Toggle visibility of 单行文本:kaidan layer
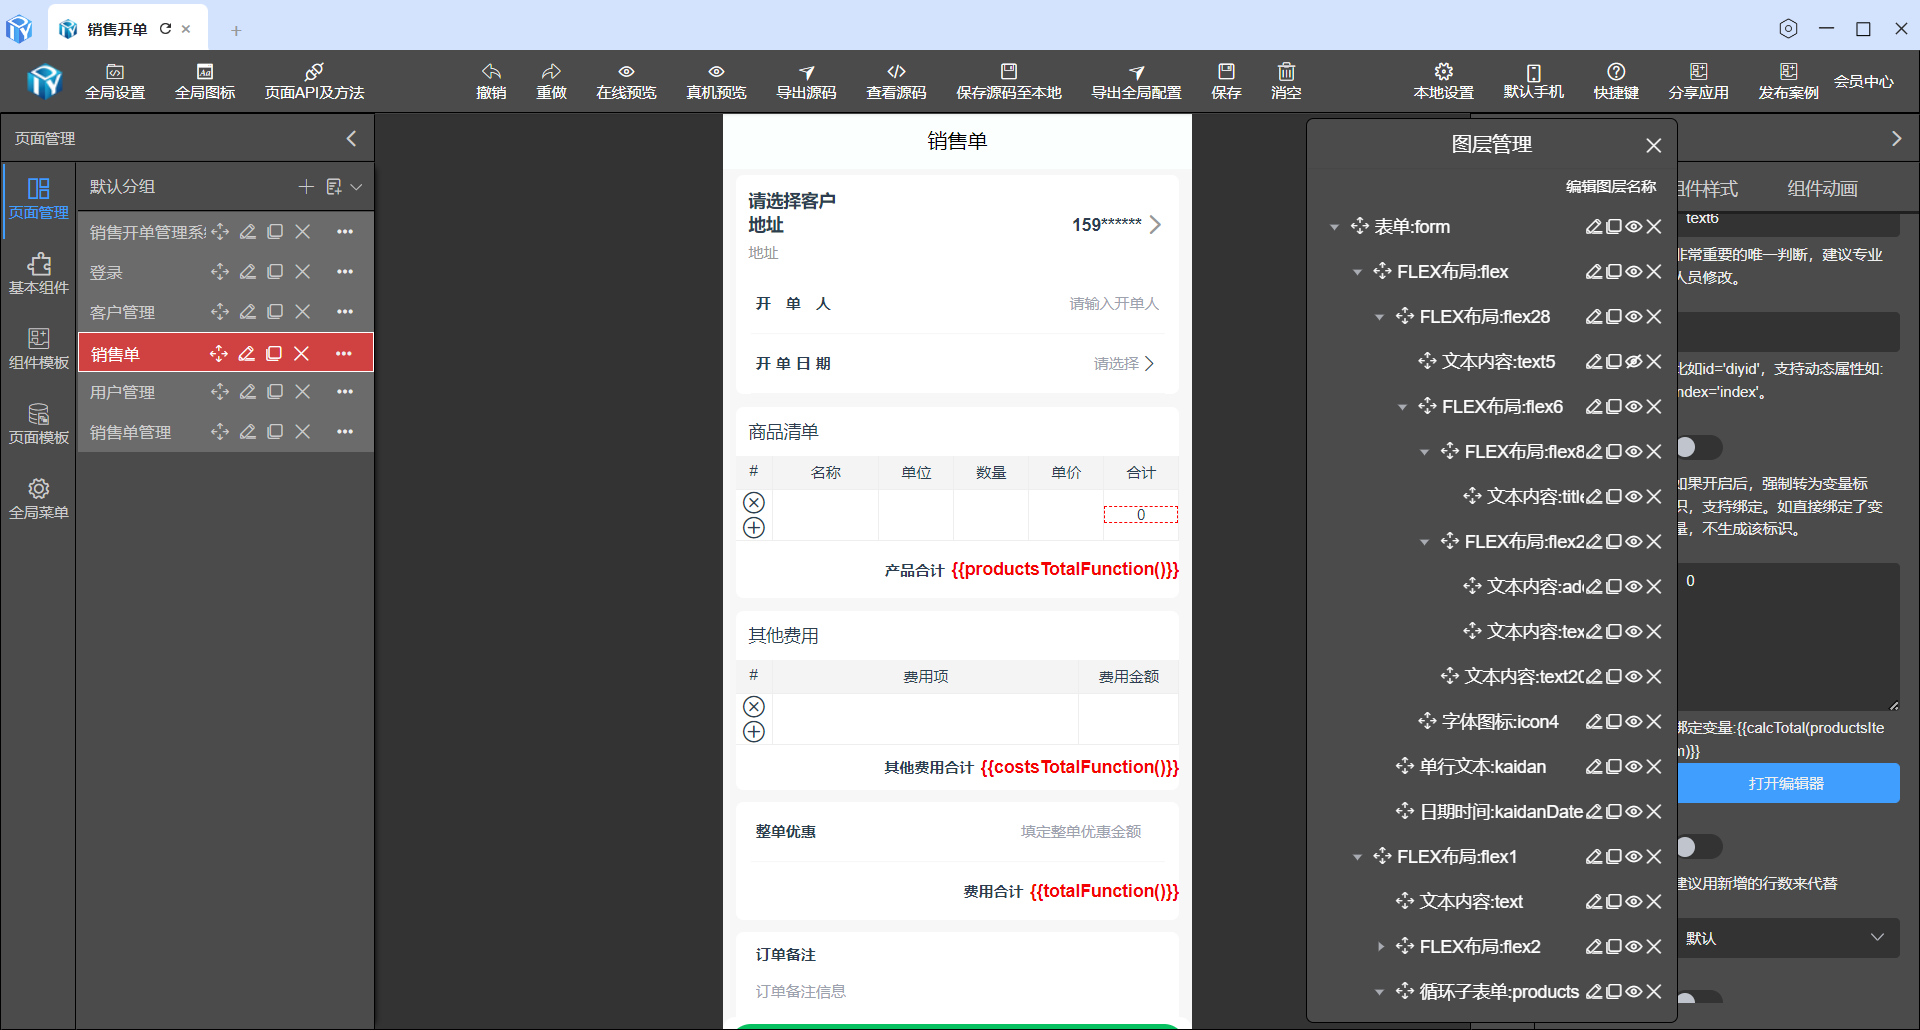The height and width of the screenshot is (1030, 1920). coord(1633,767)
